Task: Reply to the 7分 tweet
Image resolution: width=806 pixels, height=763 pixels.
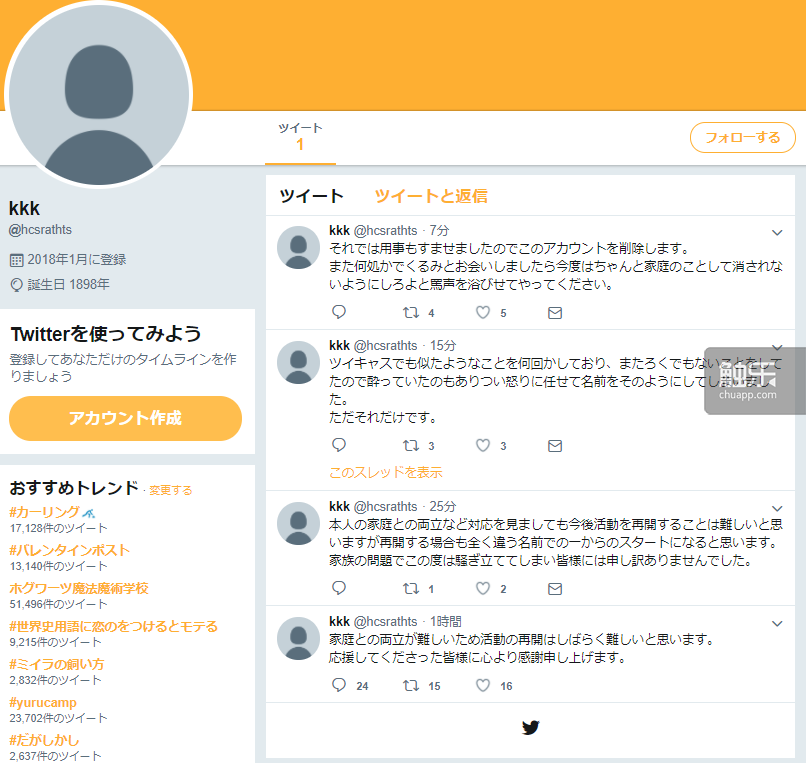Action: (x=339, y=312)
